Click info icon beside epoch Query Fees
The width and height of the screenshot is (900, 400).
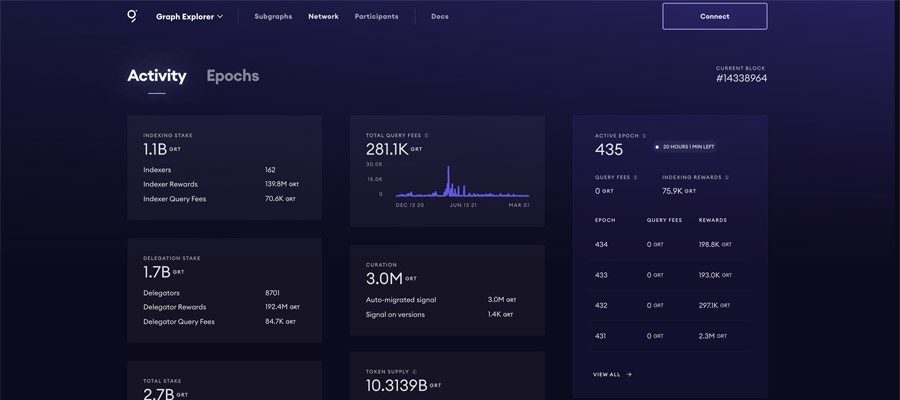(x=635, y=177)
